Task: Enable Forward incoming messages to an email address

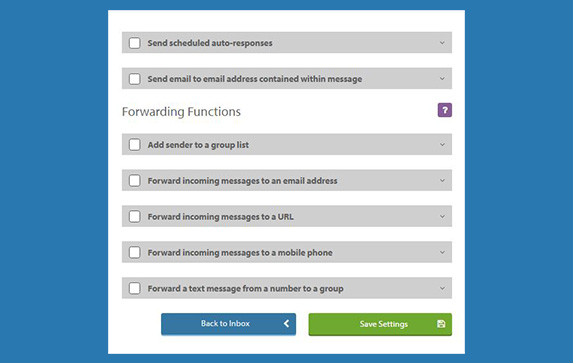Action: pyautogui.click(x=134, y=180)
